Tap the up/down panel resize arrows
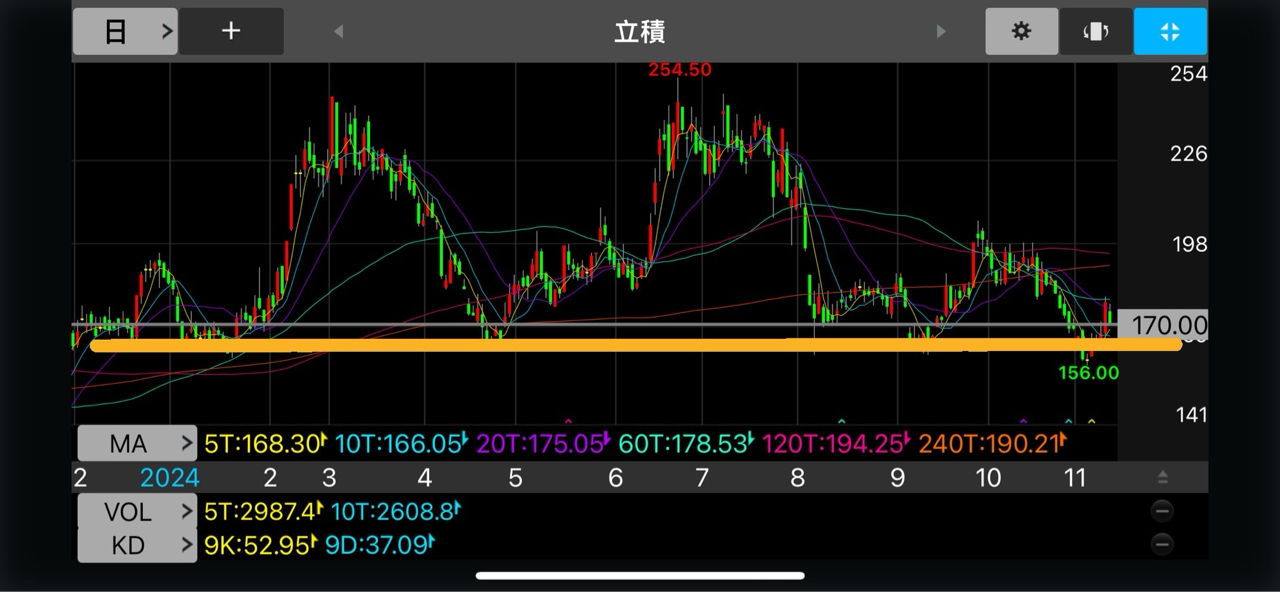 (x=1162, y=477)
